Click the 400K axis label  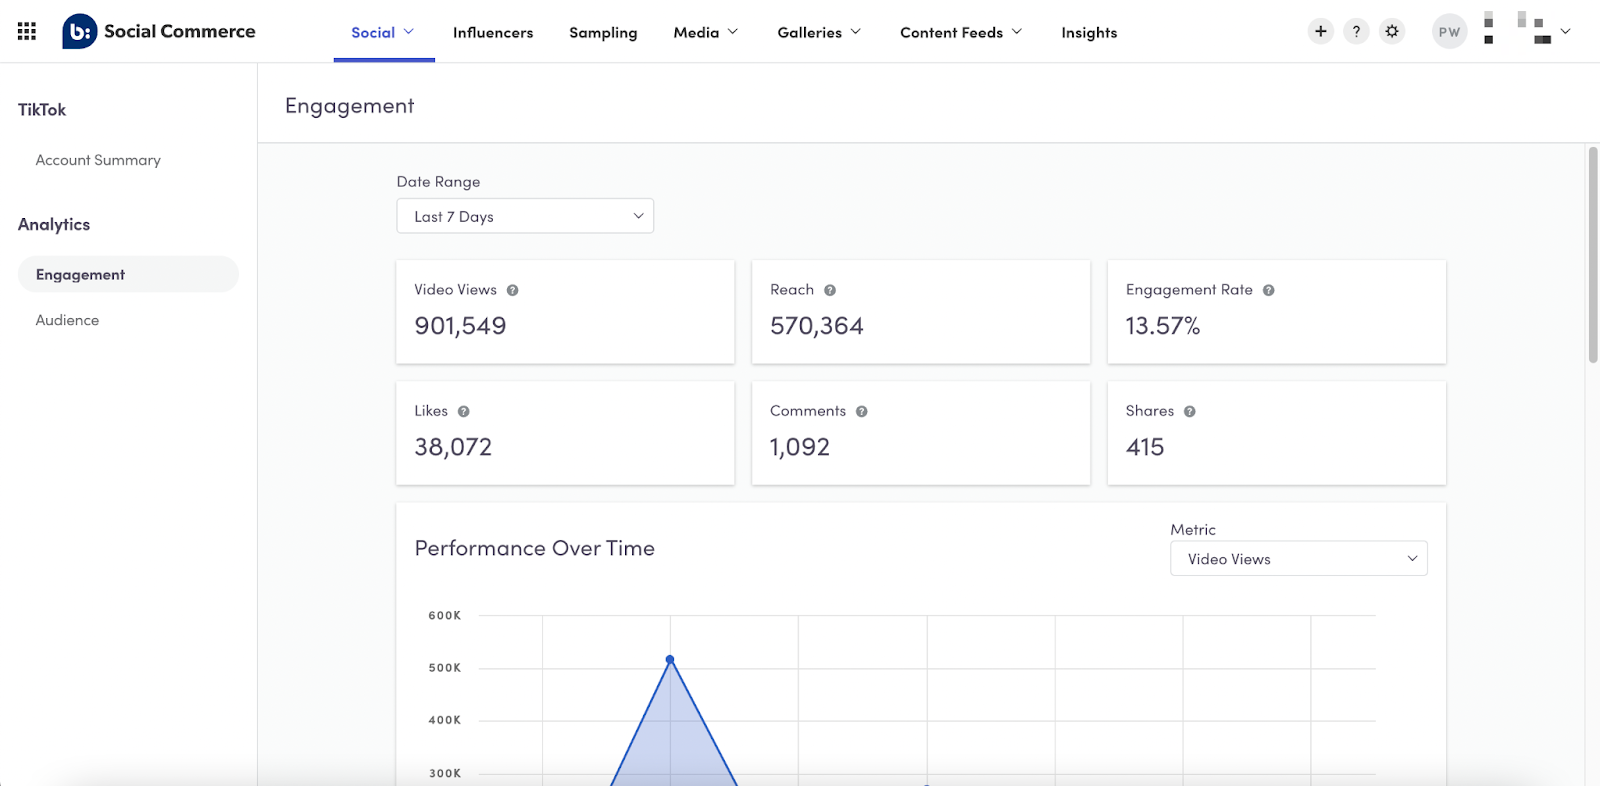coord(445,720)
